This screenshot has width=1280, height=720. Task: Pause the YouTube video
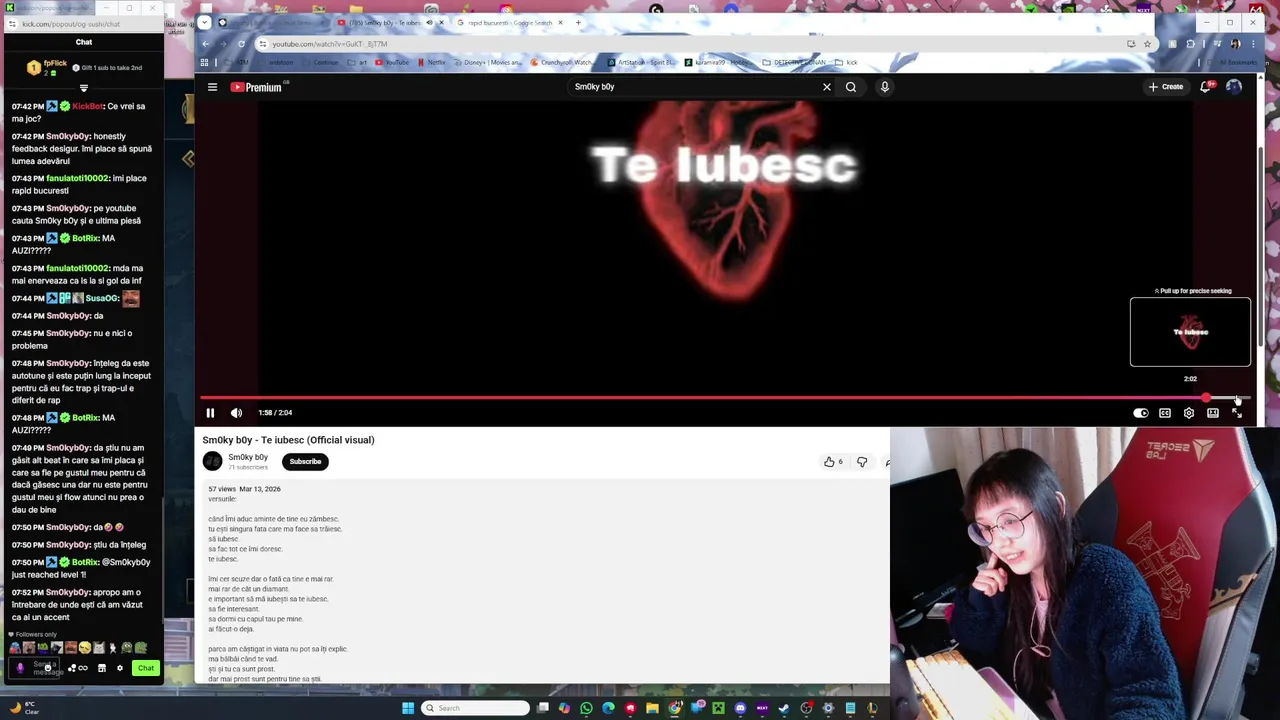tap(210, 413)
